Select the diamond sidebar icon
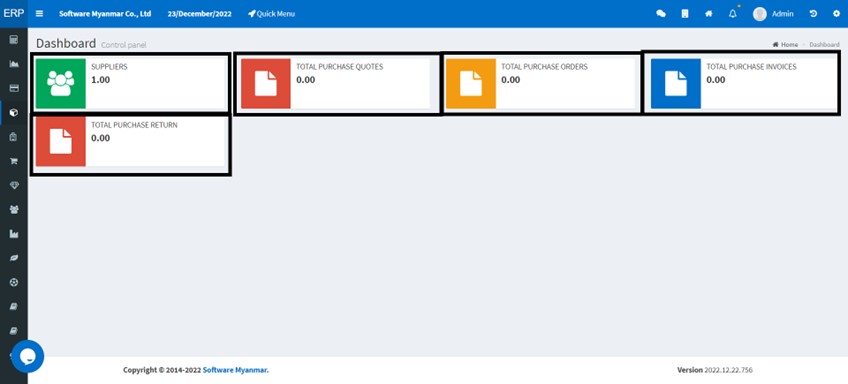Image resolution: width=848 pixels, height=384 pixels. (x=14, y=186)
